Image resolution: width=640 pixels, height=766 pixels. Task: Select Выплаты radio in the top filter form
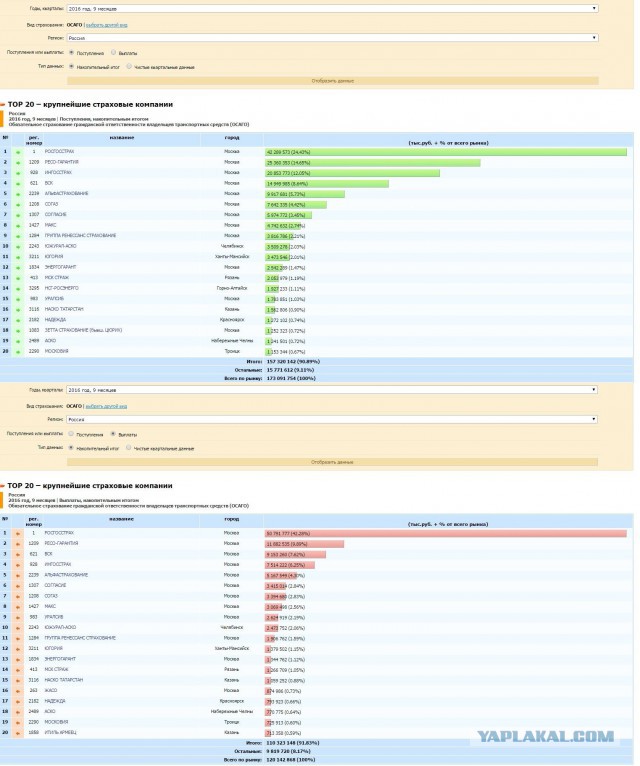(113, 52)
